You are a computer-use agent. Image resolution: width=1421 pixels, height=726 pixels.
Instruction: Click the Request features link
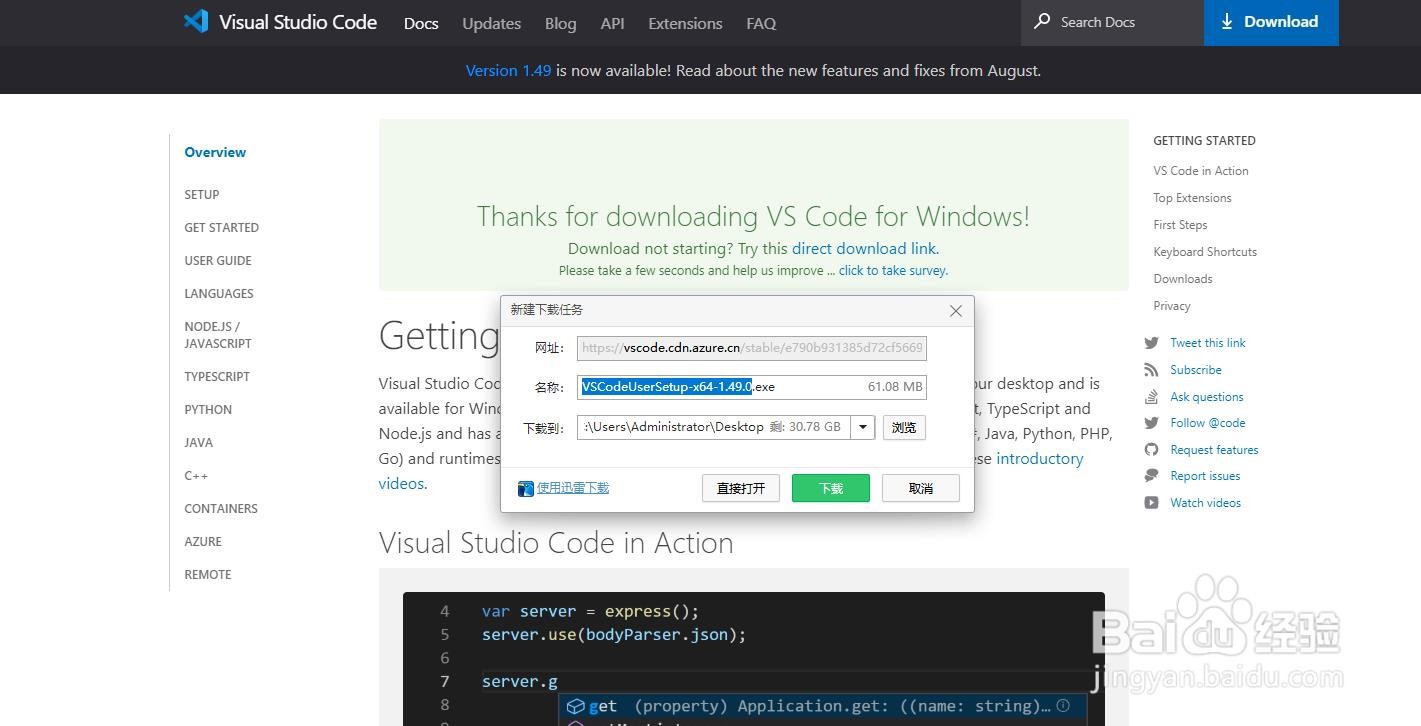coord(1214,450)
